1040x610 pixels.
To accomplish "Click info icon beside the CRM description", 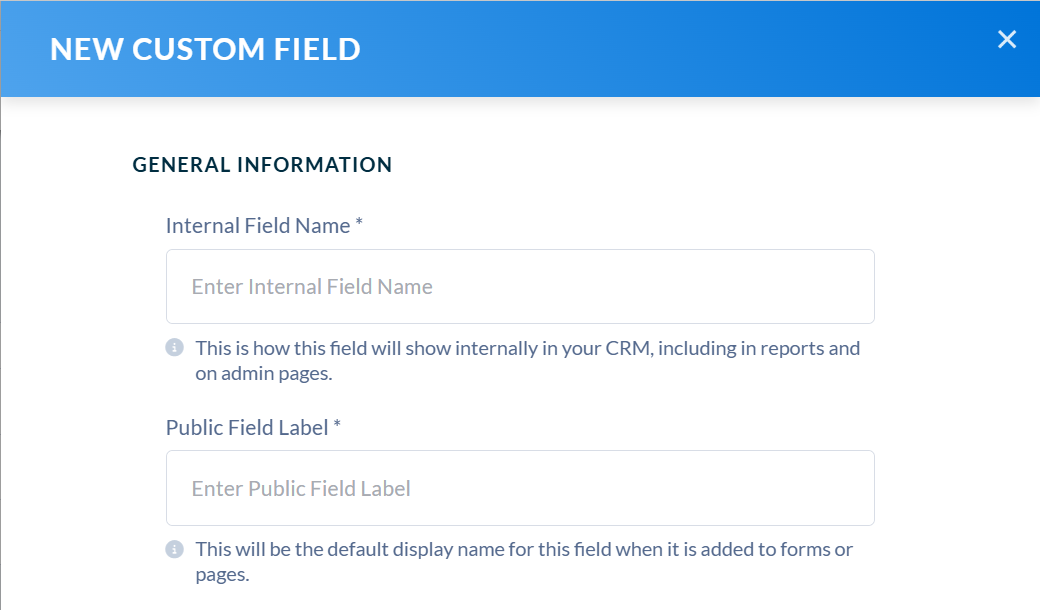I will coord(174,347).
